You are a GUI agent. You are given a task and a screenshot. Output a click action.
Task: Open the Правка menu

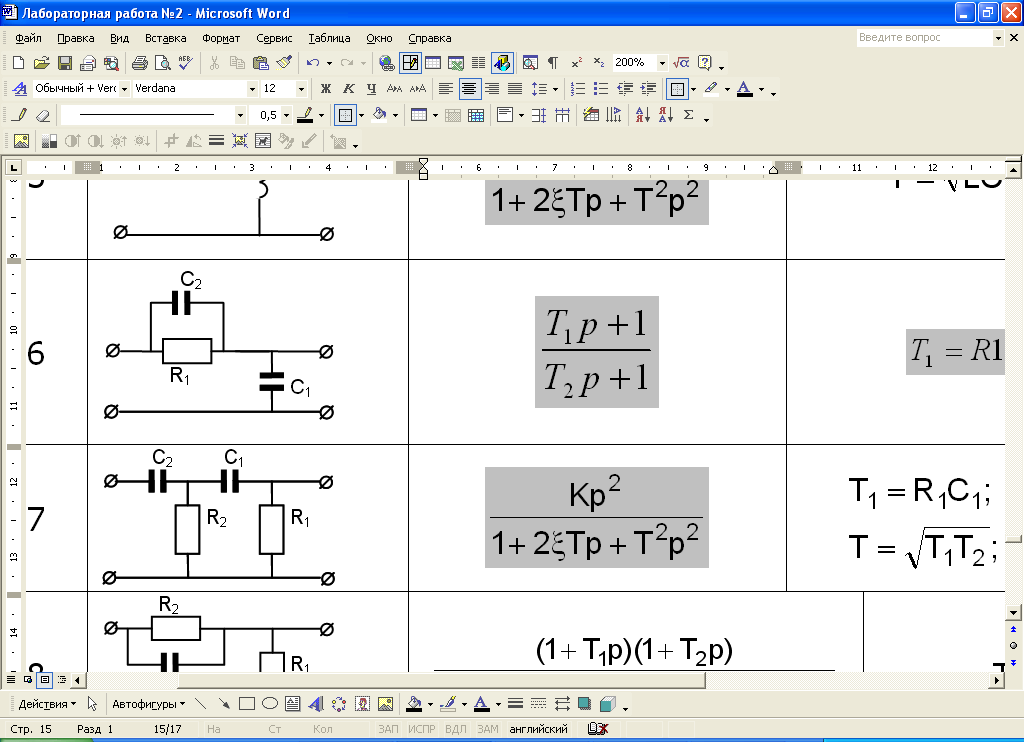pyautogui.click(x=76, y=38)
